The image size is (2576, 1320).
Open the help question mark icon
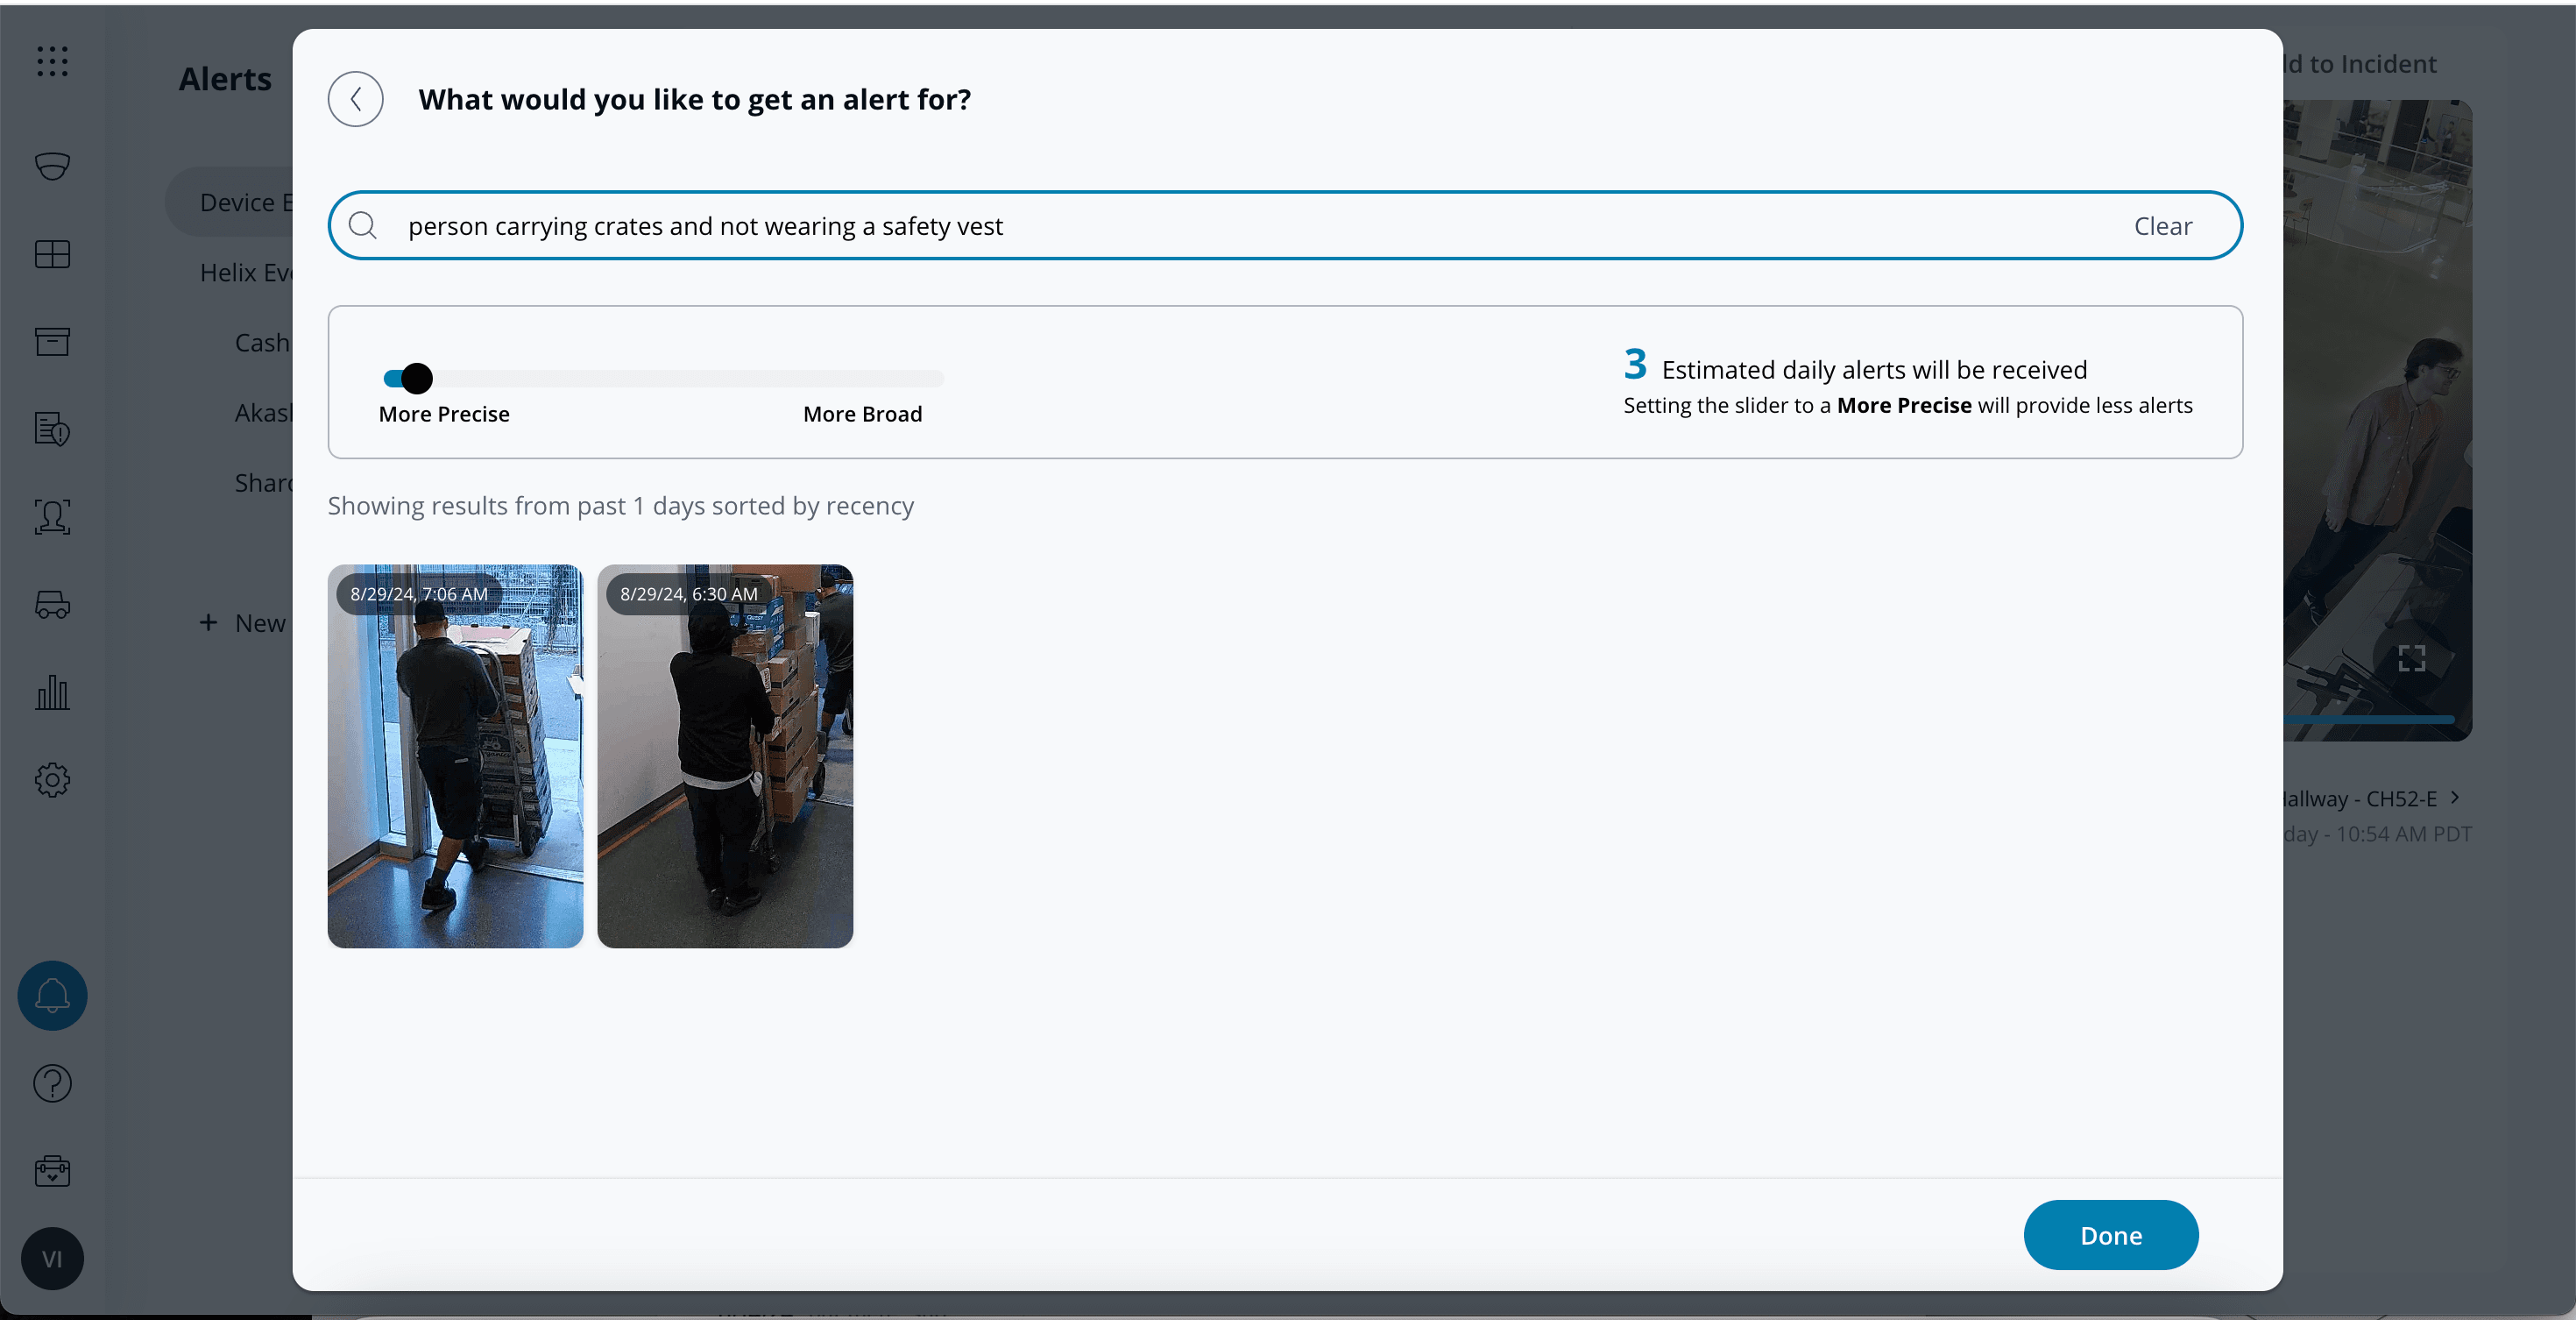point(52,1083)
